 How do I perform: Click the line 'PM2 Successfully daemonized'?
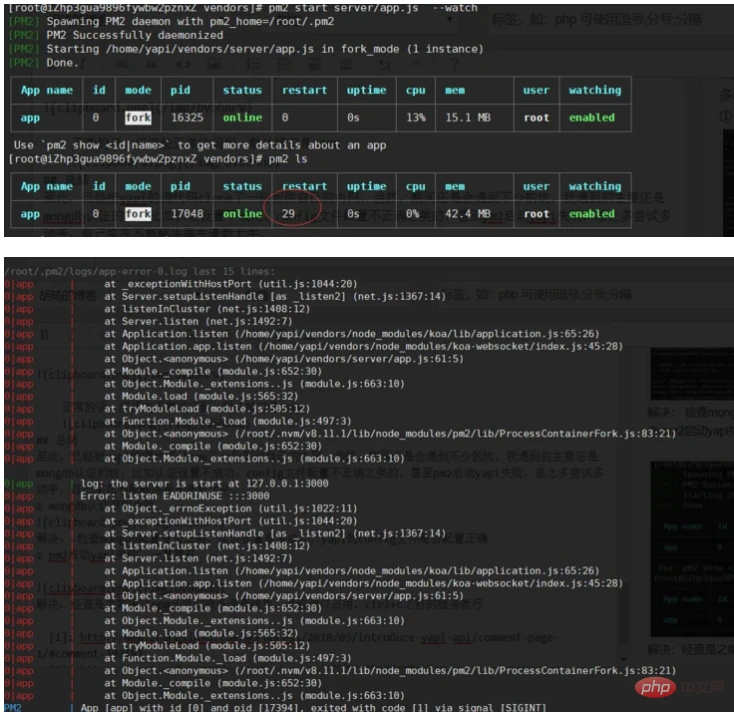pos(134,35)
